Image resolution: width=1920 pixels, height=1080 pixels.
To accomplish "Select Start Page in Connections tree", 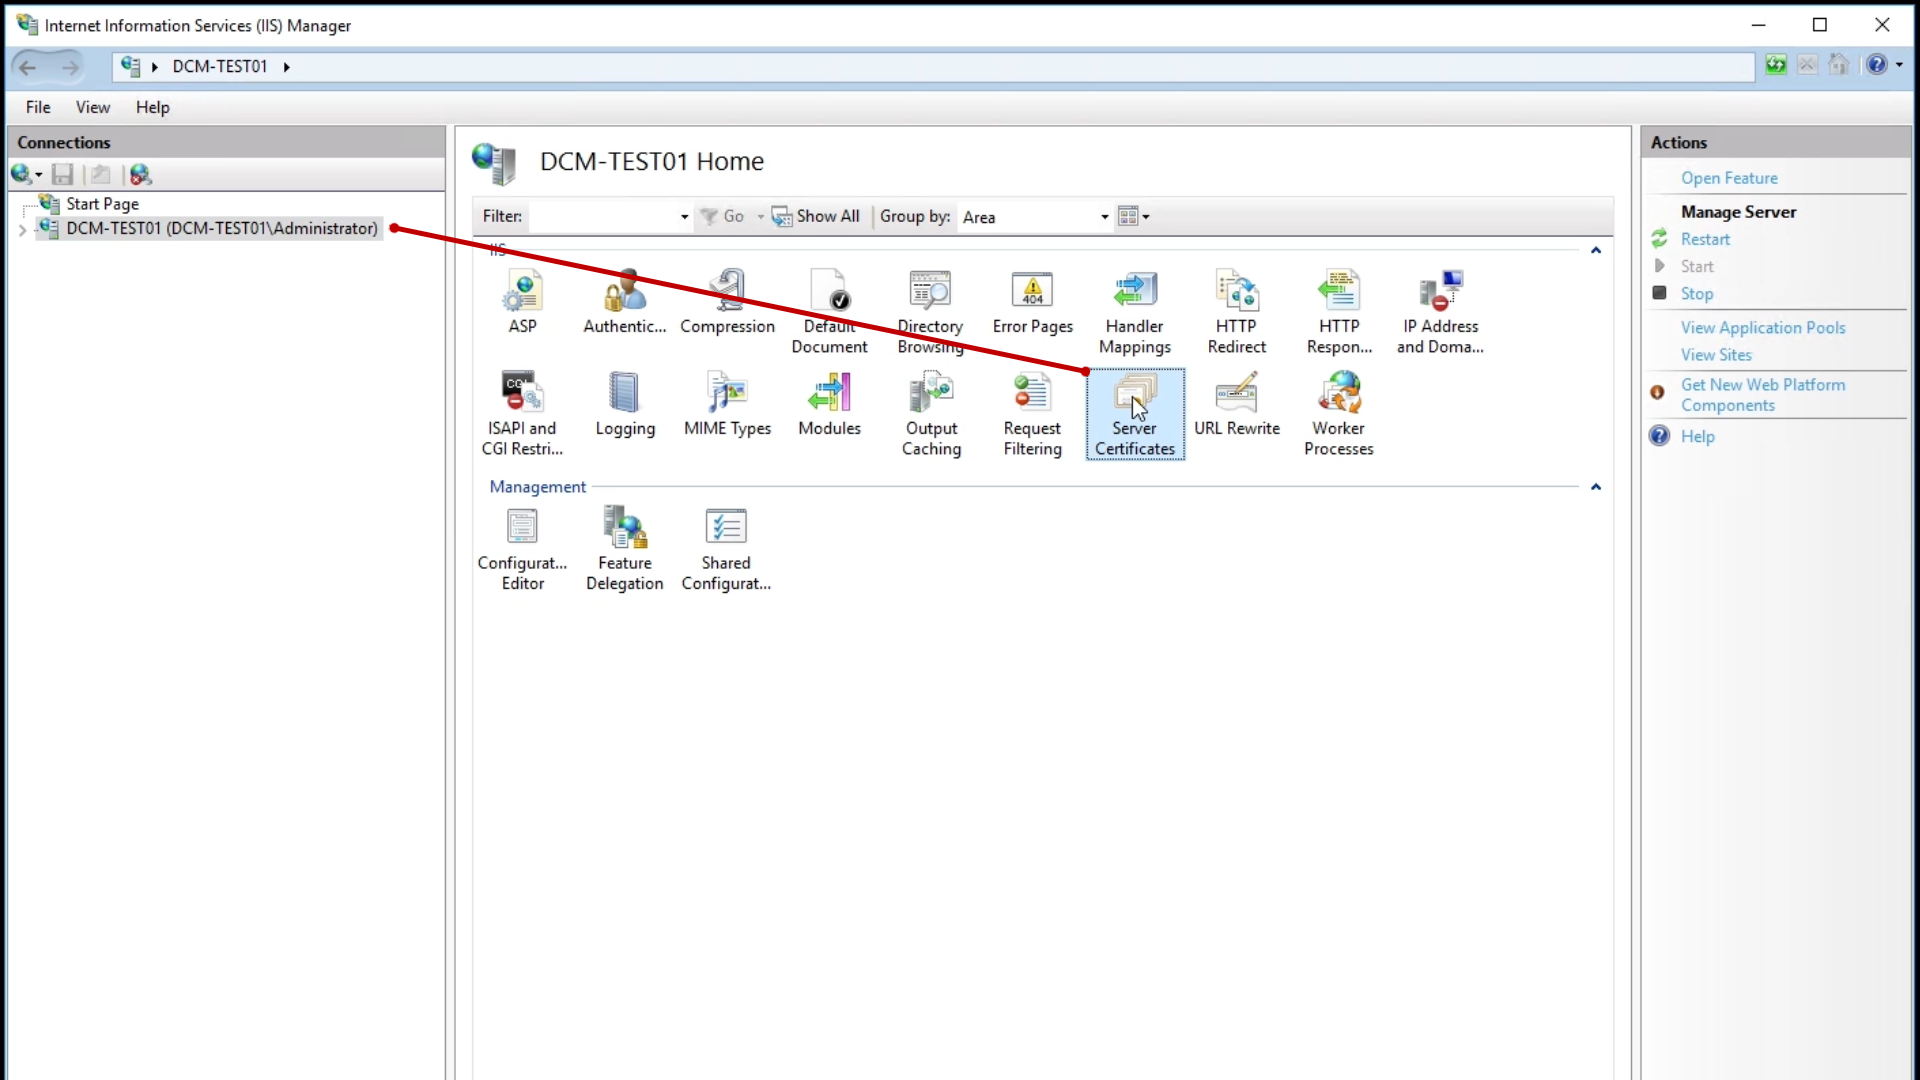I will coord(102,204).
